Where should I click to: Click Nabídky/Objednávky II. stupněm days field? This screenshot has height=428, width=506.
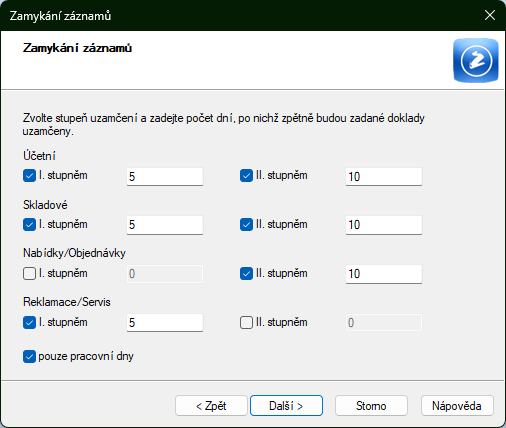pyautogui.click(x=384, y=274)
